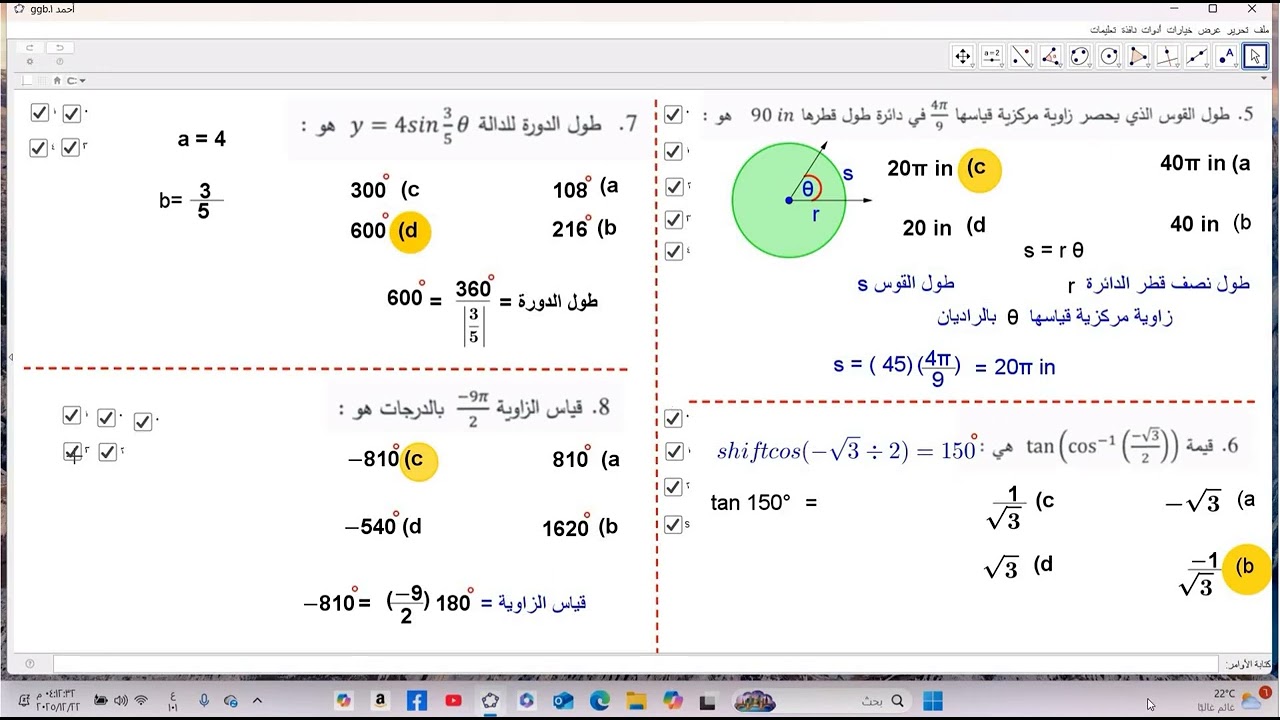Select the Move tool arrow

pyautogui.click(x=1255, y=57)
